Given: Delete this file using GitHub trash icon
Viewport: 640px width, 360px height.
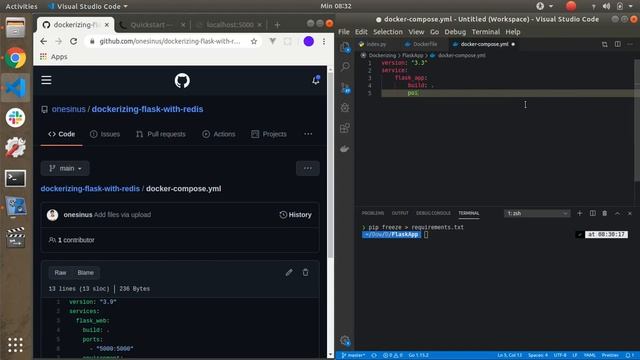Looking at the screenshot, I should 305,272.
